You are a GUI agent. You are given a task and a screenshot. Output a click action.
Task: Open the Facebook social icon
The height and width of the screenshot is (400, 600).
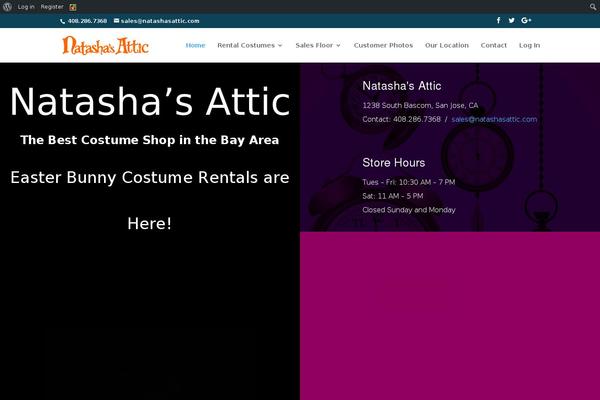click(498, 20)
